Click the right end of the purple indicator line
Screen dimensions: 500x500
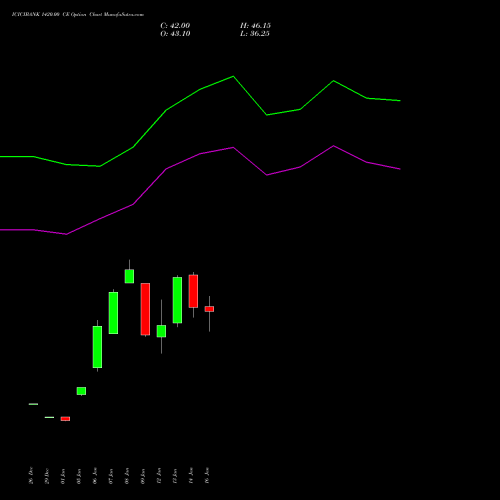(x=399, y=169)
